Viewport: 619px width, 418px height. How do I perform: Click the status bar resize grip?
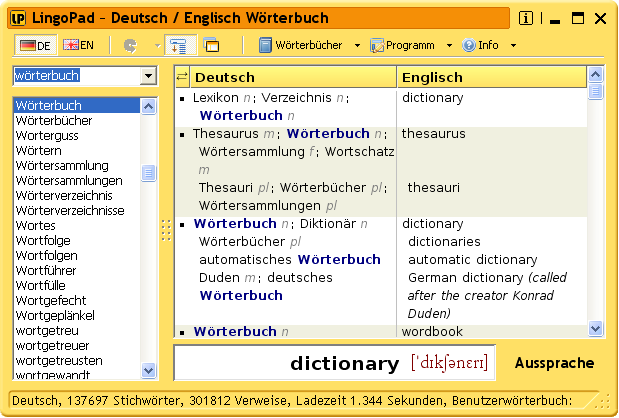click(x=604, y=401)
